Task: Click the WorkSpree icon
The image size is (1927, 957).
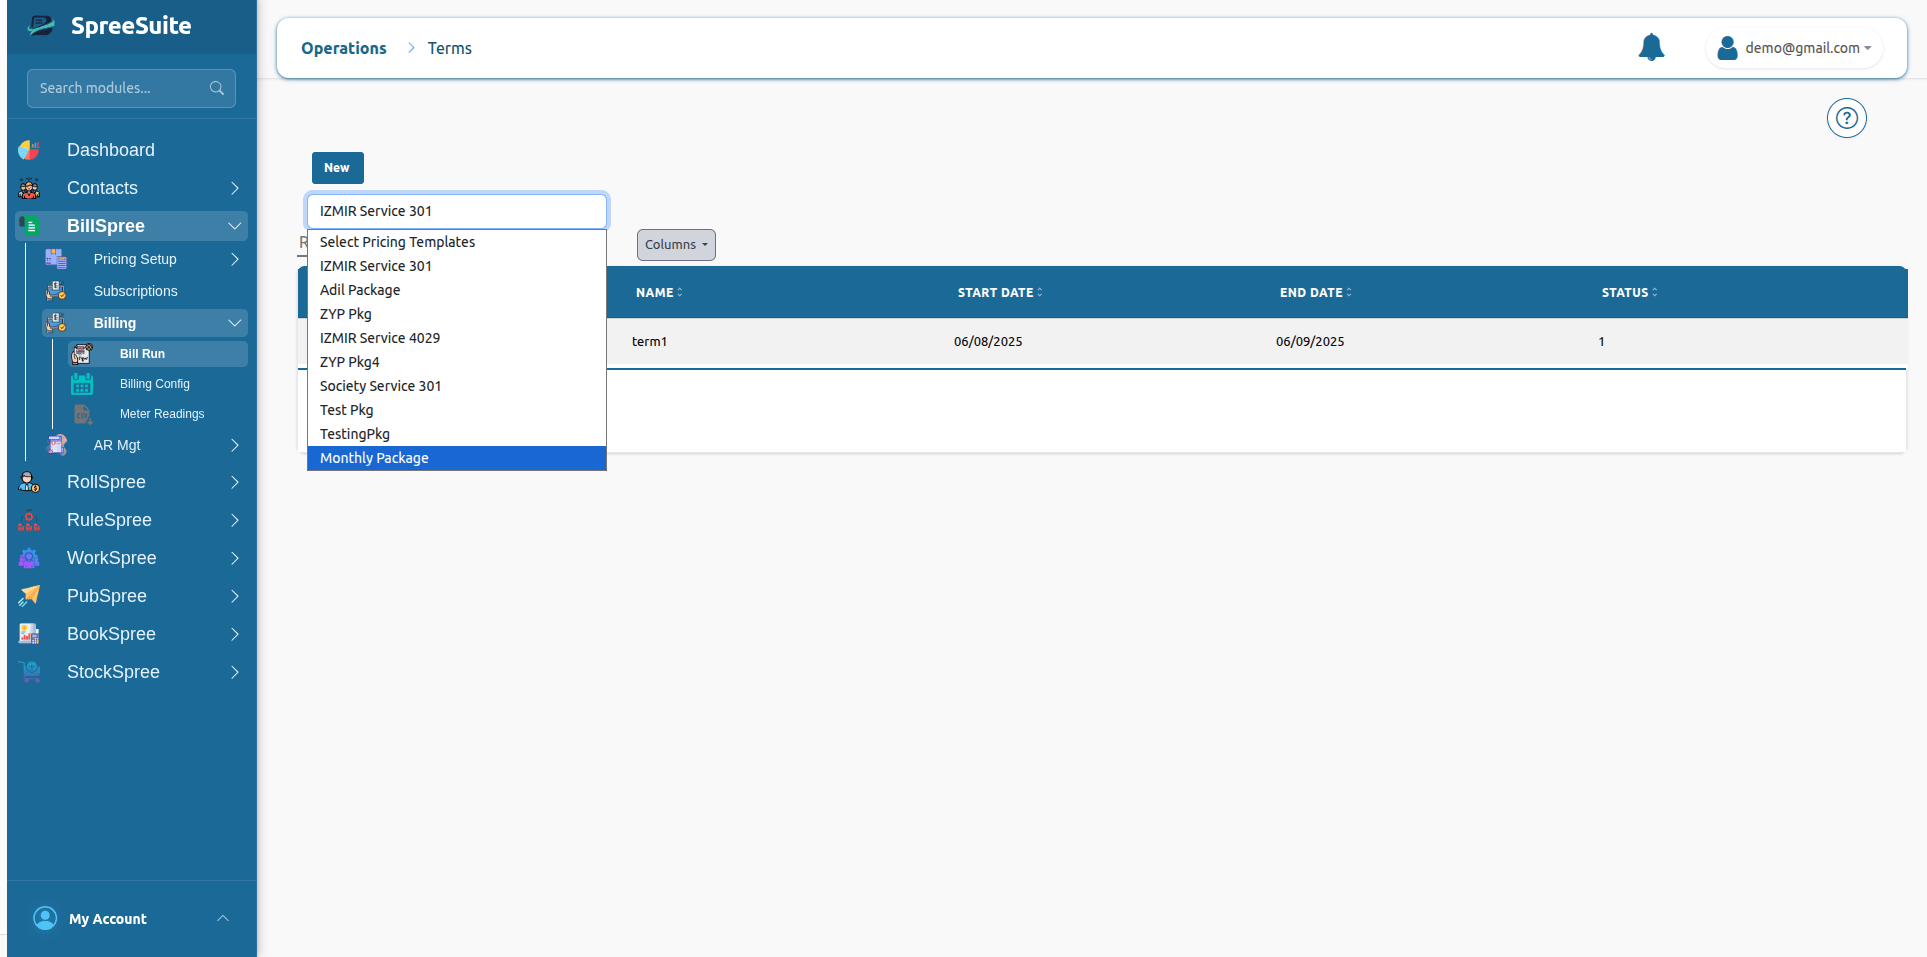Action: tap(29, 558)
